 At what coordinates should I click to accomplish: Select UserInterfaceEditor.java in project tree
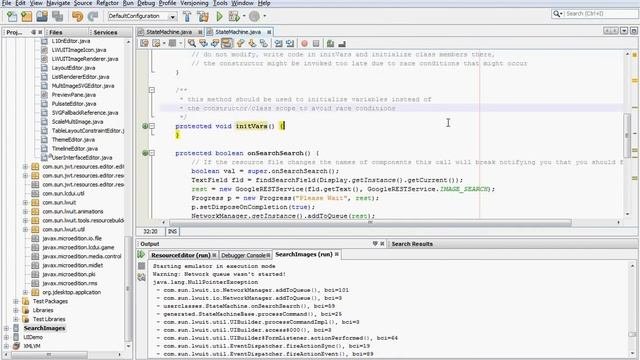(x=81, y=158)
